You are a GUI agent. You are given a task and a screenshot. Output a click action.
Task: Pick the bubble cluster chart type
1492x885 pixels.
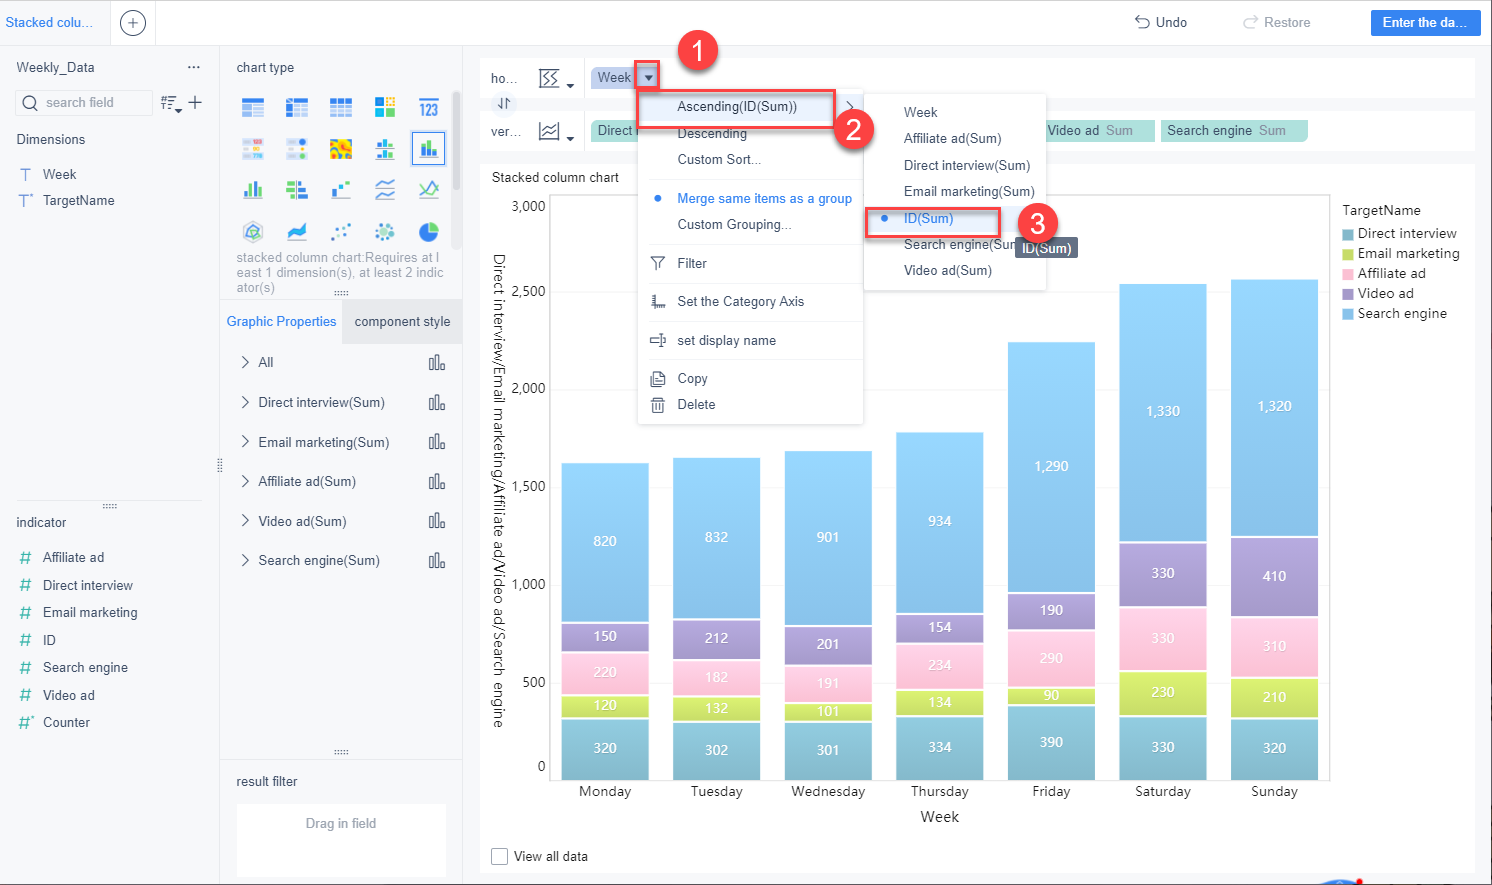tap(385, 232)
